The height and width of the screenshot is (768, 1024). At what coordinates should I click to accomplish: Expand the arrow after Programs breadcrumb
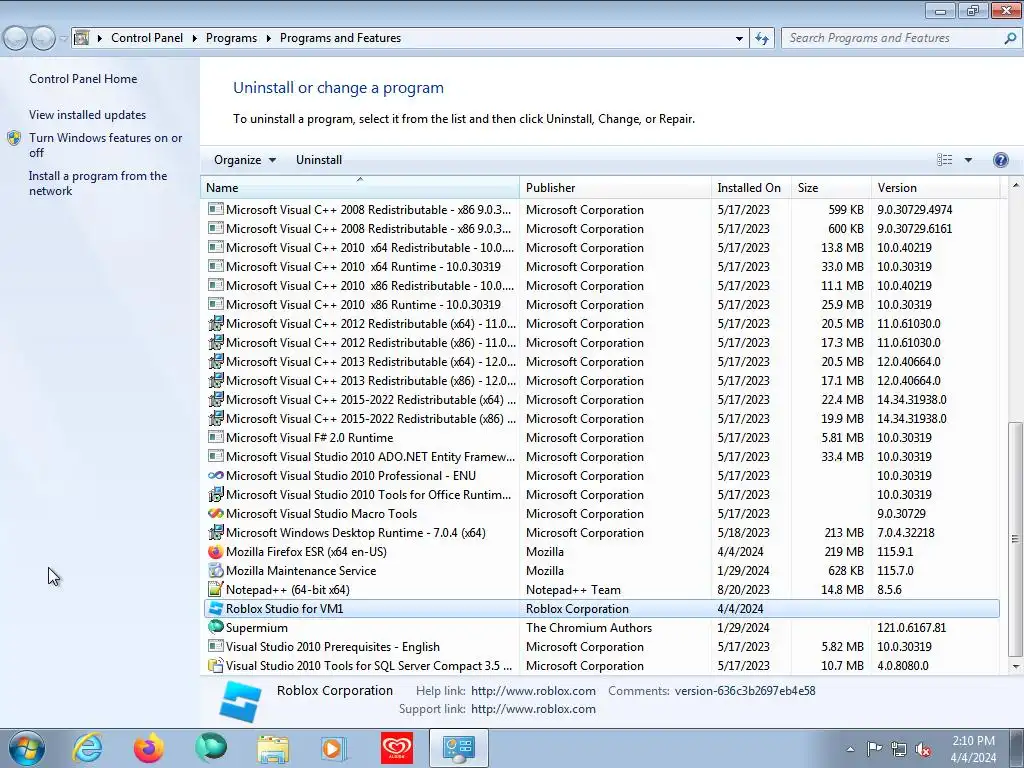point(268,39)
